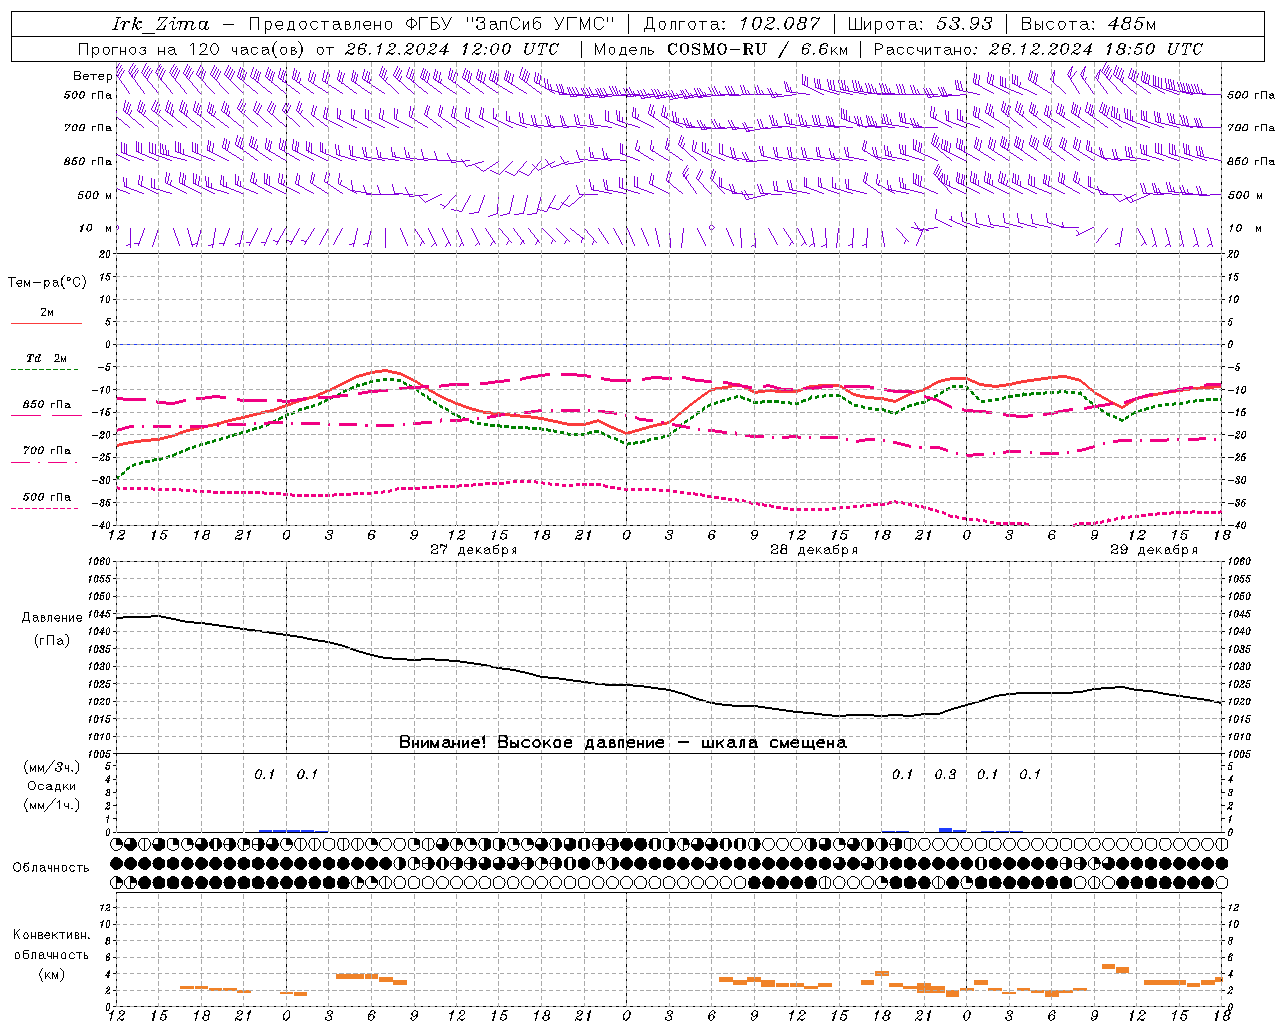Screen dimensions: 1280x1024
Task: Click the Ветер wind panel label
Action: tap(92, 75)
